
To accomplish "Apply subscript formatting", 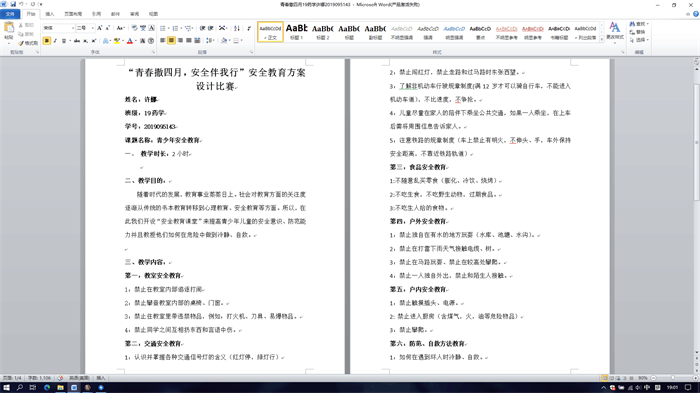I will pyautogui.click(x=85, y=41).
